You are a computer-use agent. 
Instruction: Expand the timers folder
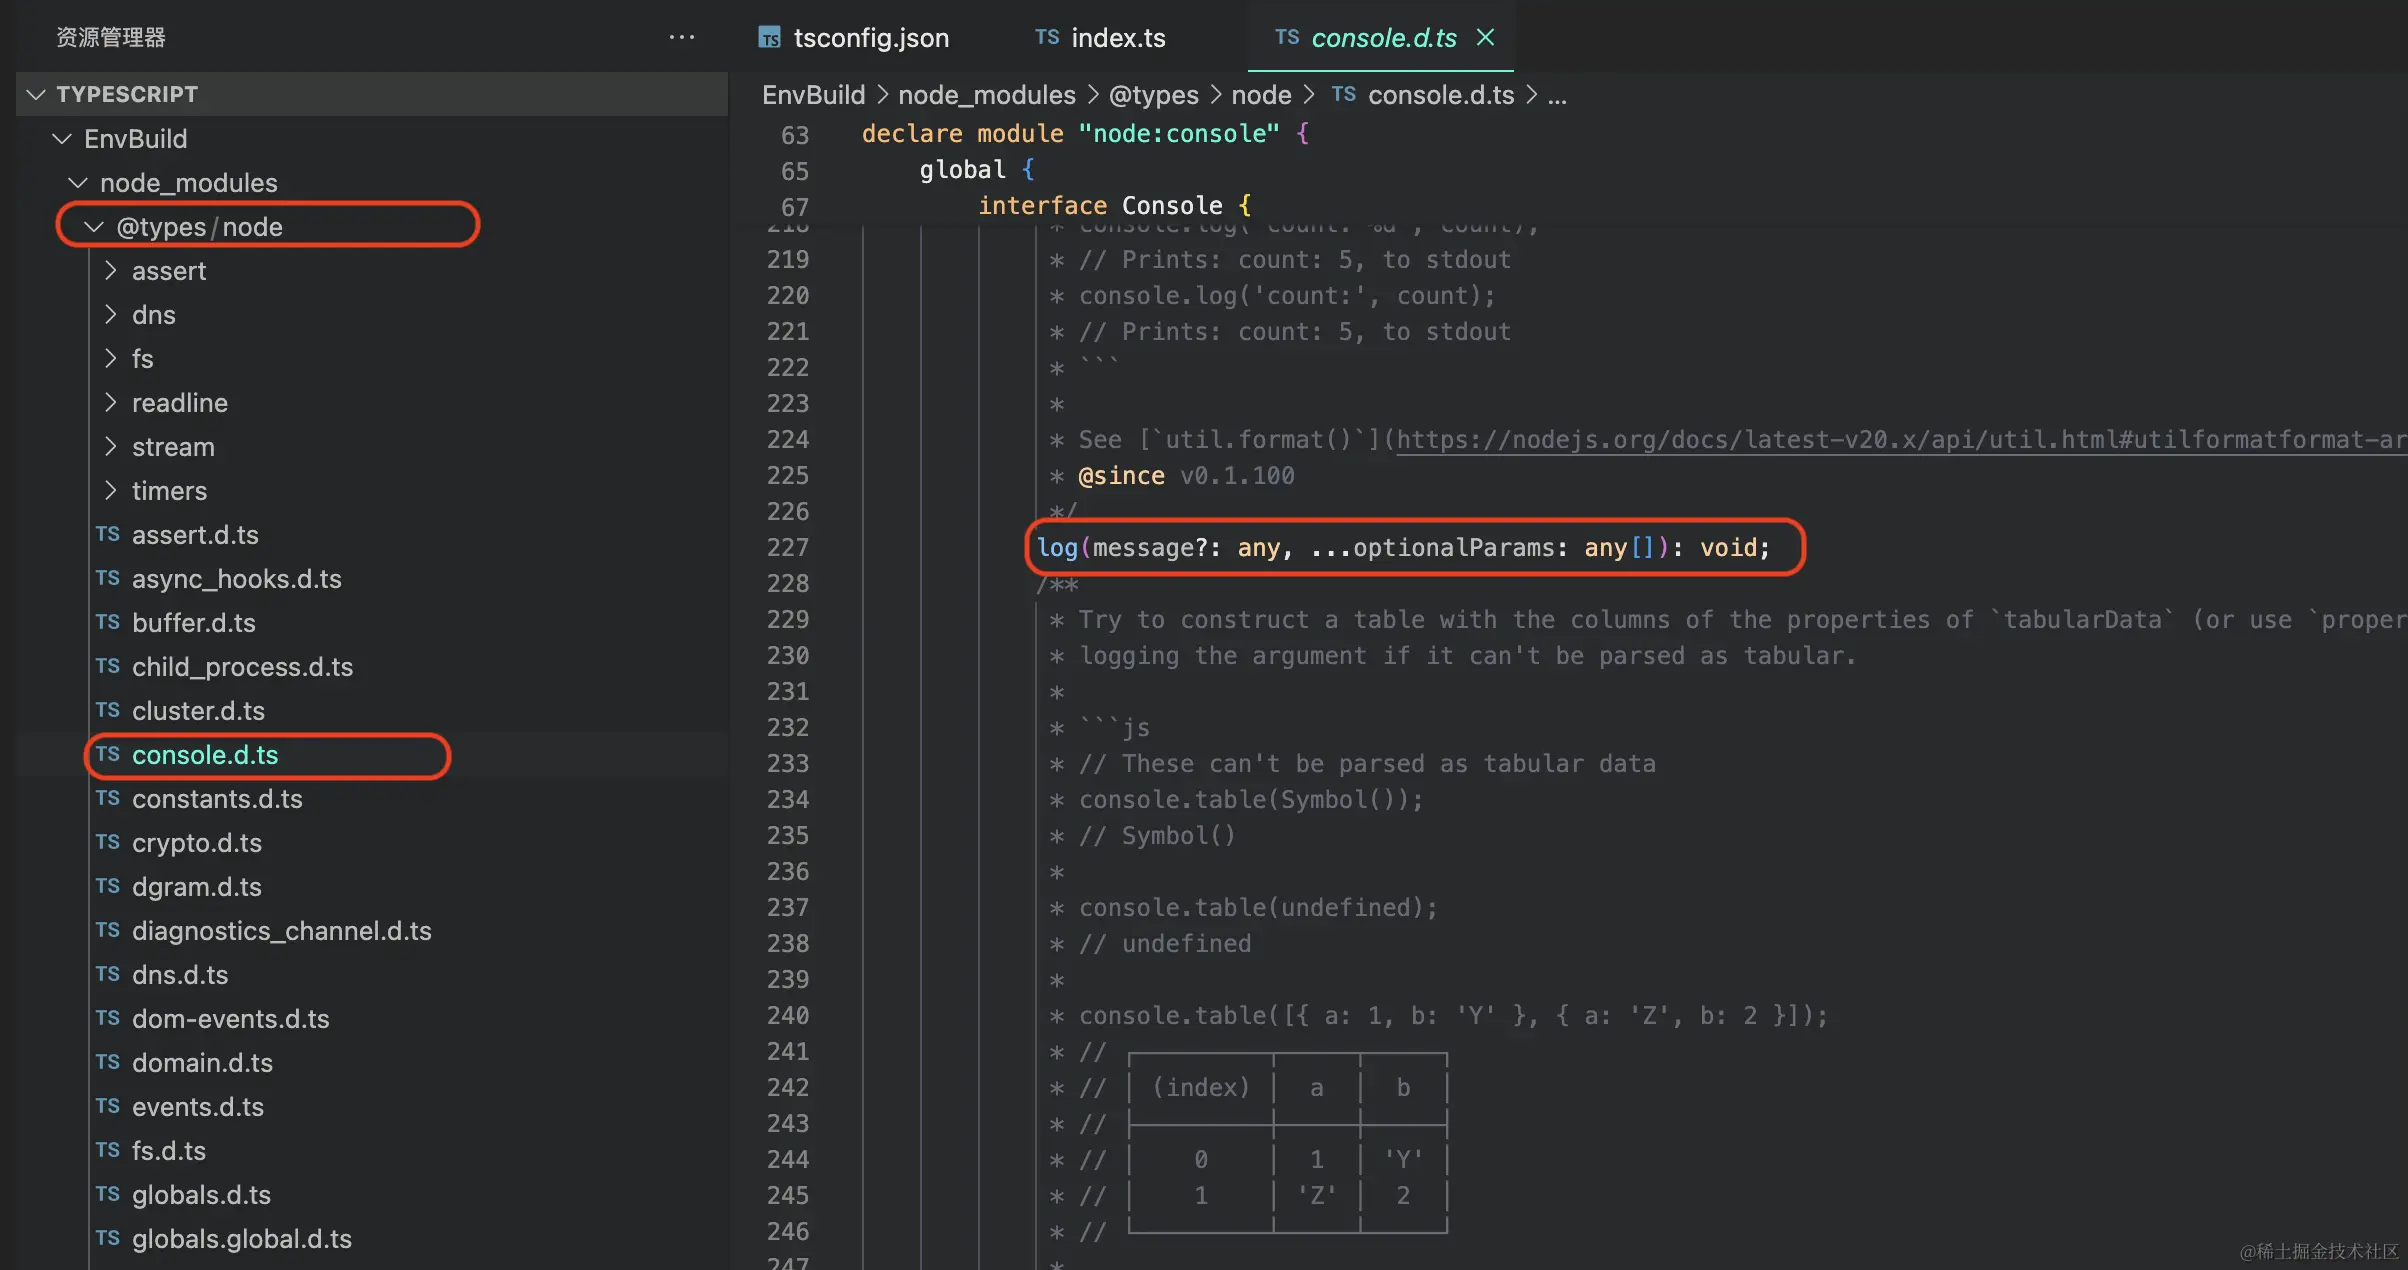click(x=111, y=490)
